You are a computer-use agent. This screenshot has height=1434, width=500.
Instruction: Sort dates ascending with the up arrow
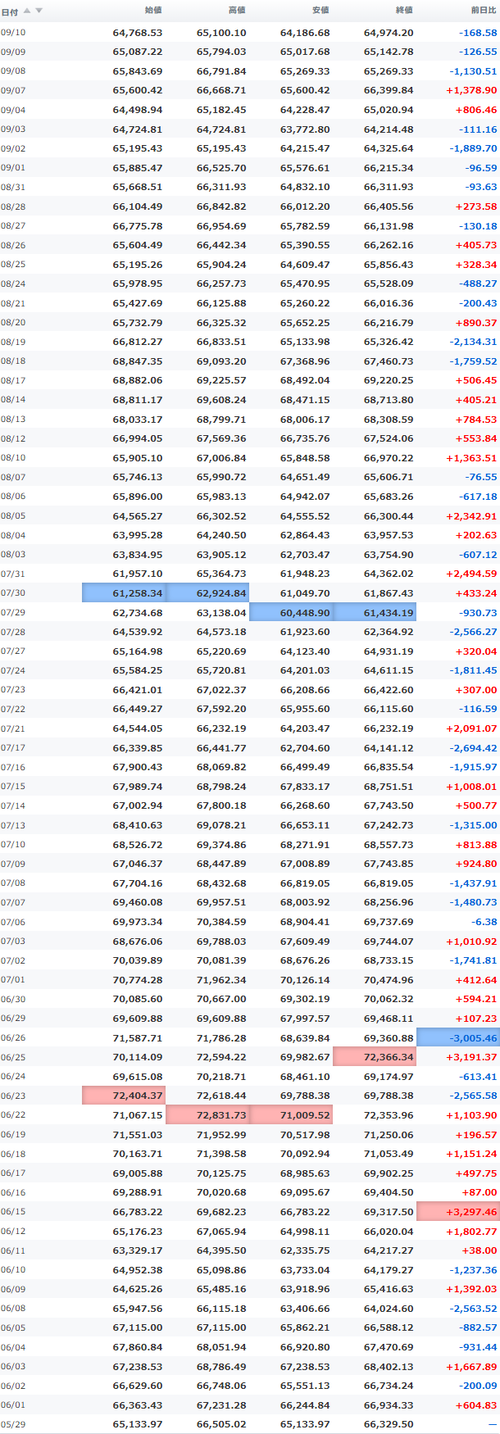coord(27,10)
